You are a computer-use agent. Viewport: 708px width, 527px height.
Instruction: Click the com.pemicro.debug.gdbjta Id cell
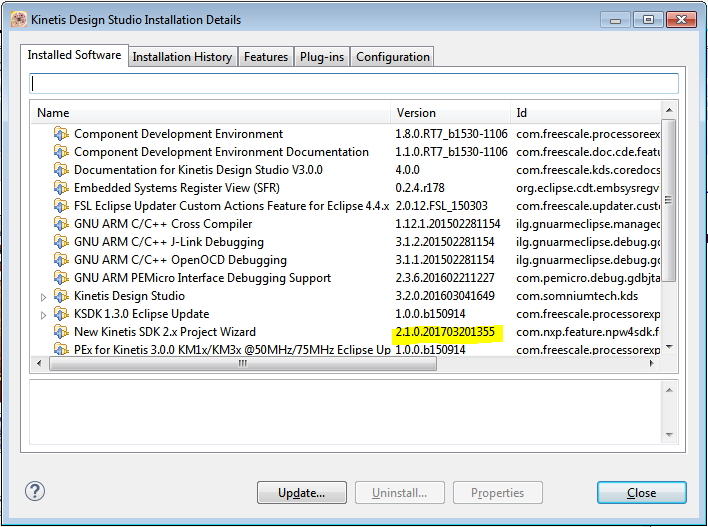pyautogui.click(x=588, y=278)
